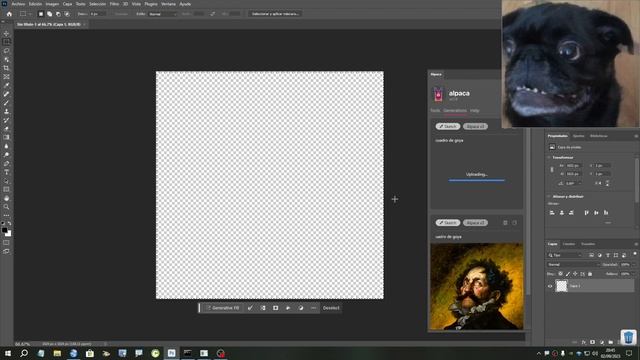640x360 pixels.
Task: Click Seleccionar y aplicar máscara button
Action: [x=275, y=14]
